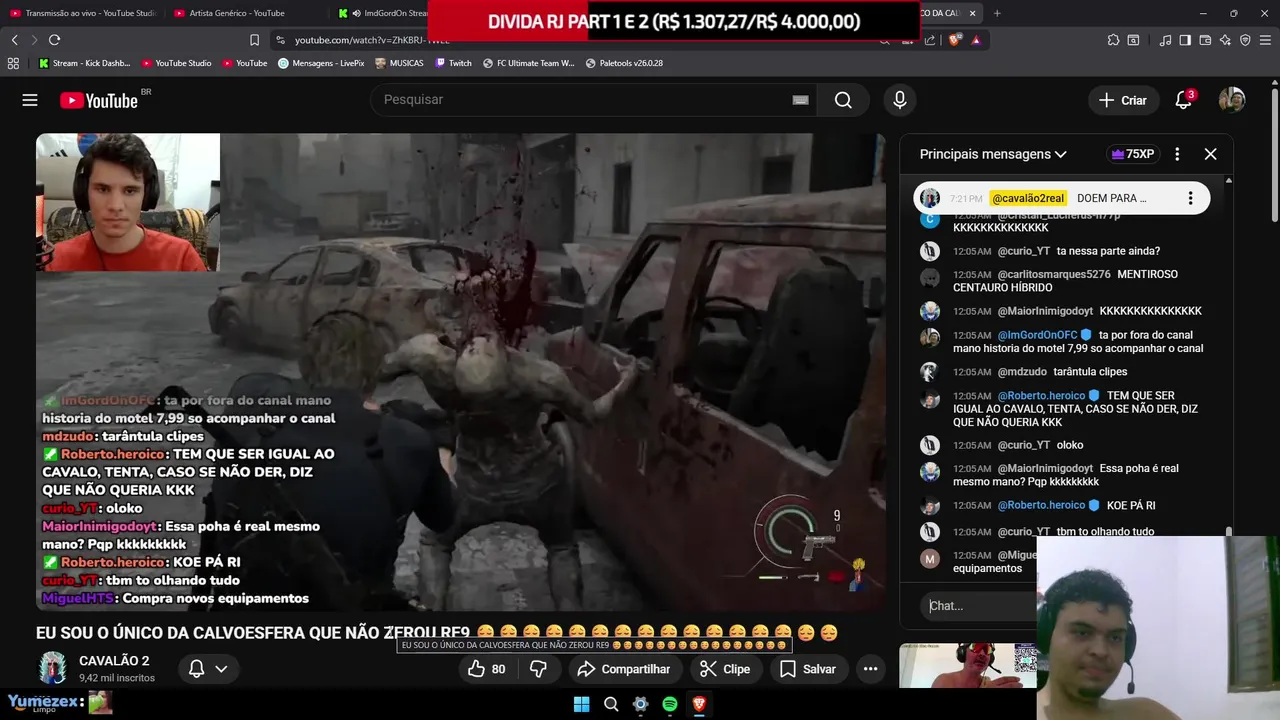The height and width of the screenshot is (720, 1280).
Task: Open MUSICAS bookmark folder
Action: (x=399, y=63)
